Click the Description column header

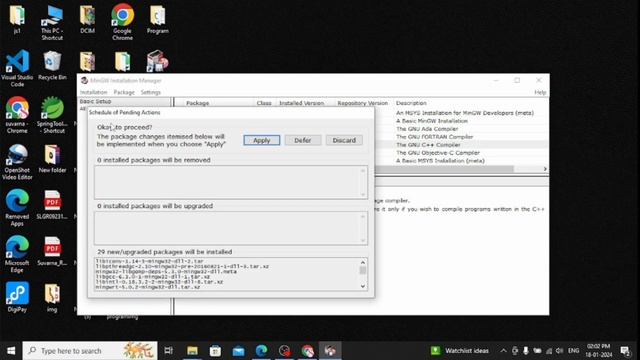[411, 103]
